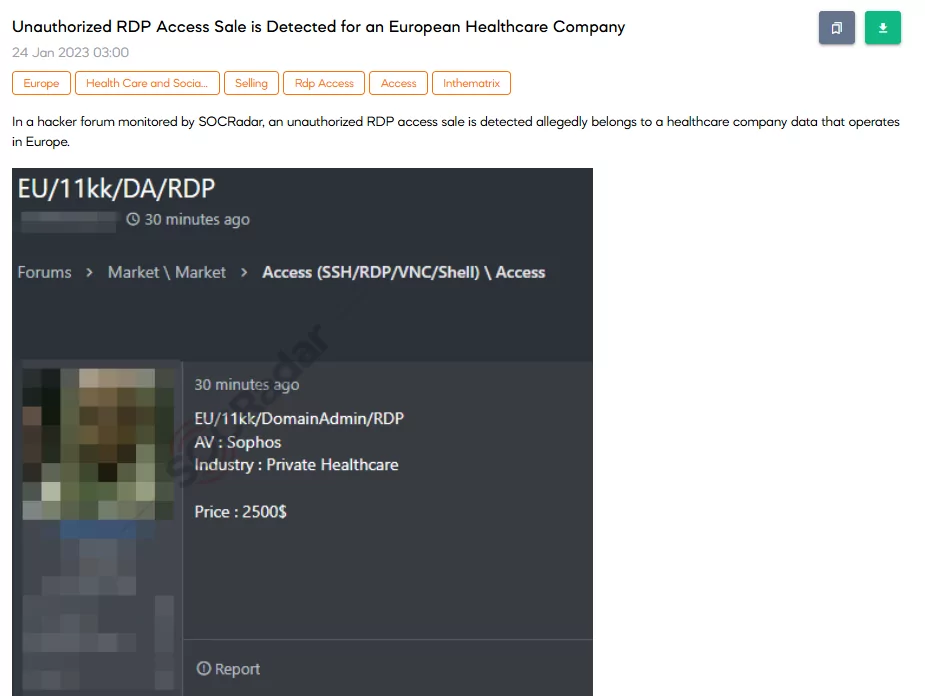Image resolution: width=925 pixels, height=696 pixels.
Task: Select the Inthematrix tag
Action: tap(471, 83)
